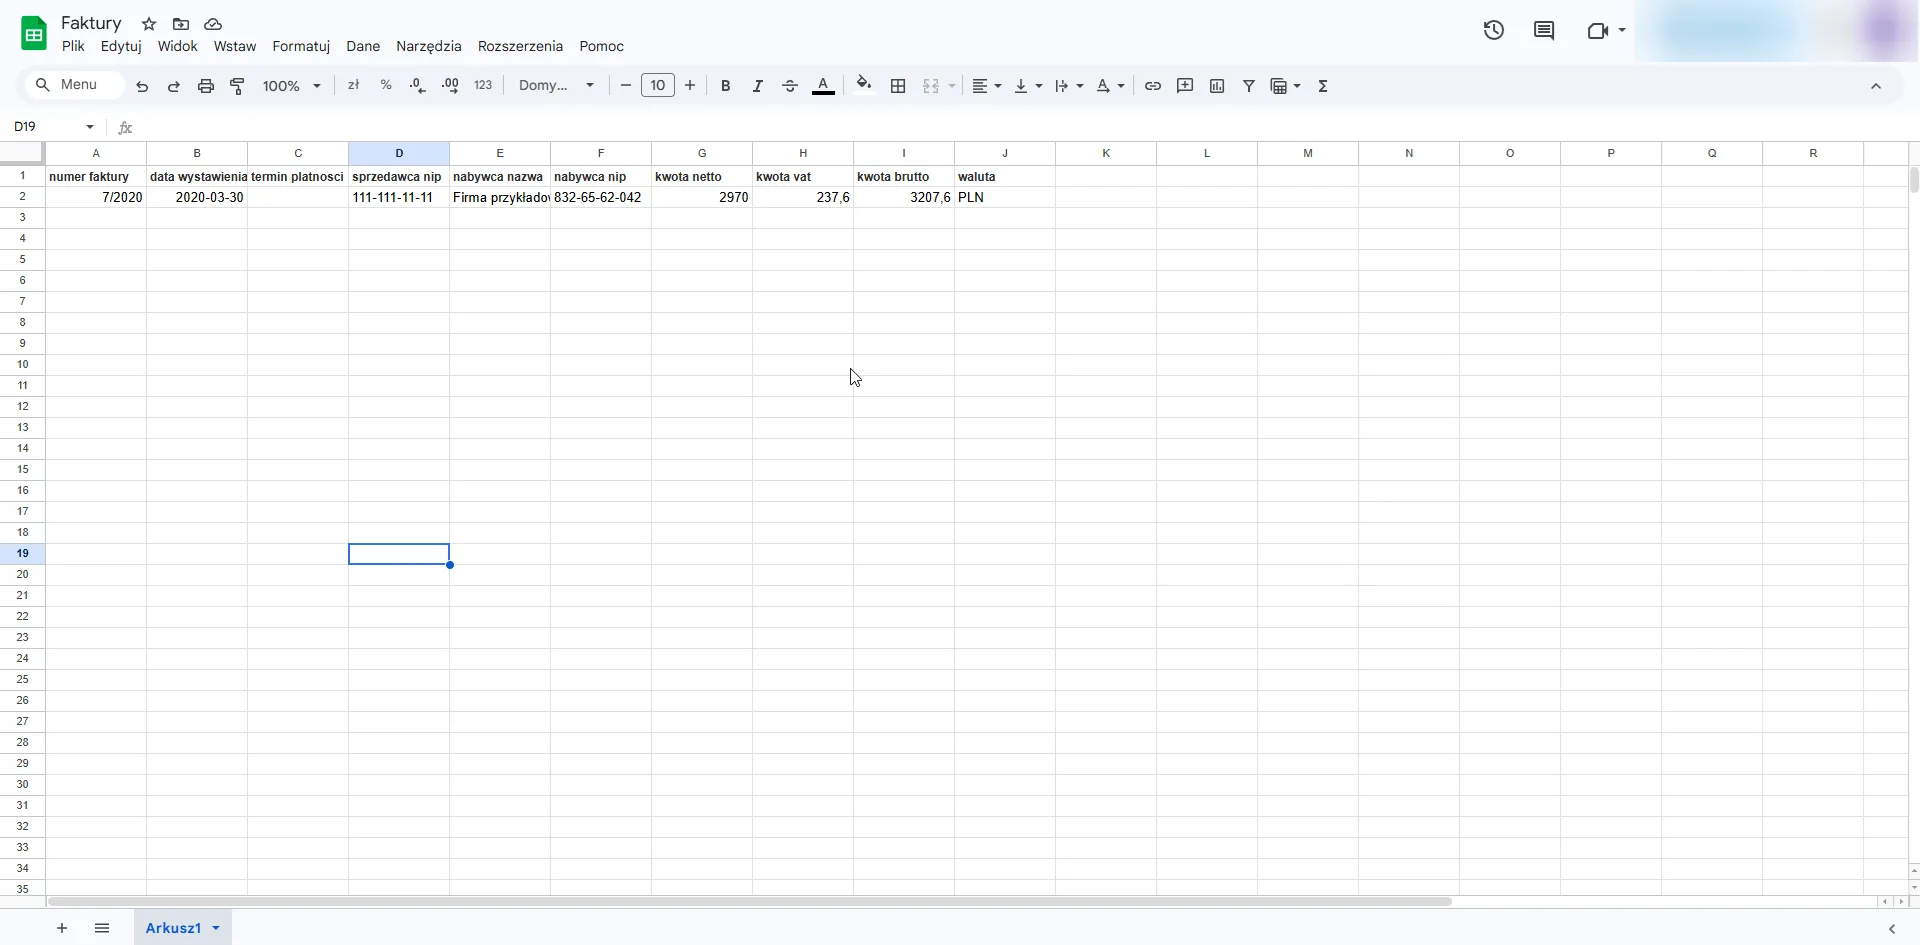Open the Rozszerzenia menu
This screenshot has height=945, width=1920.
tap(520, 46)
